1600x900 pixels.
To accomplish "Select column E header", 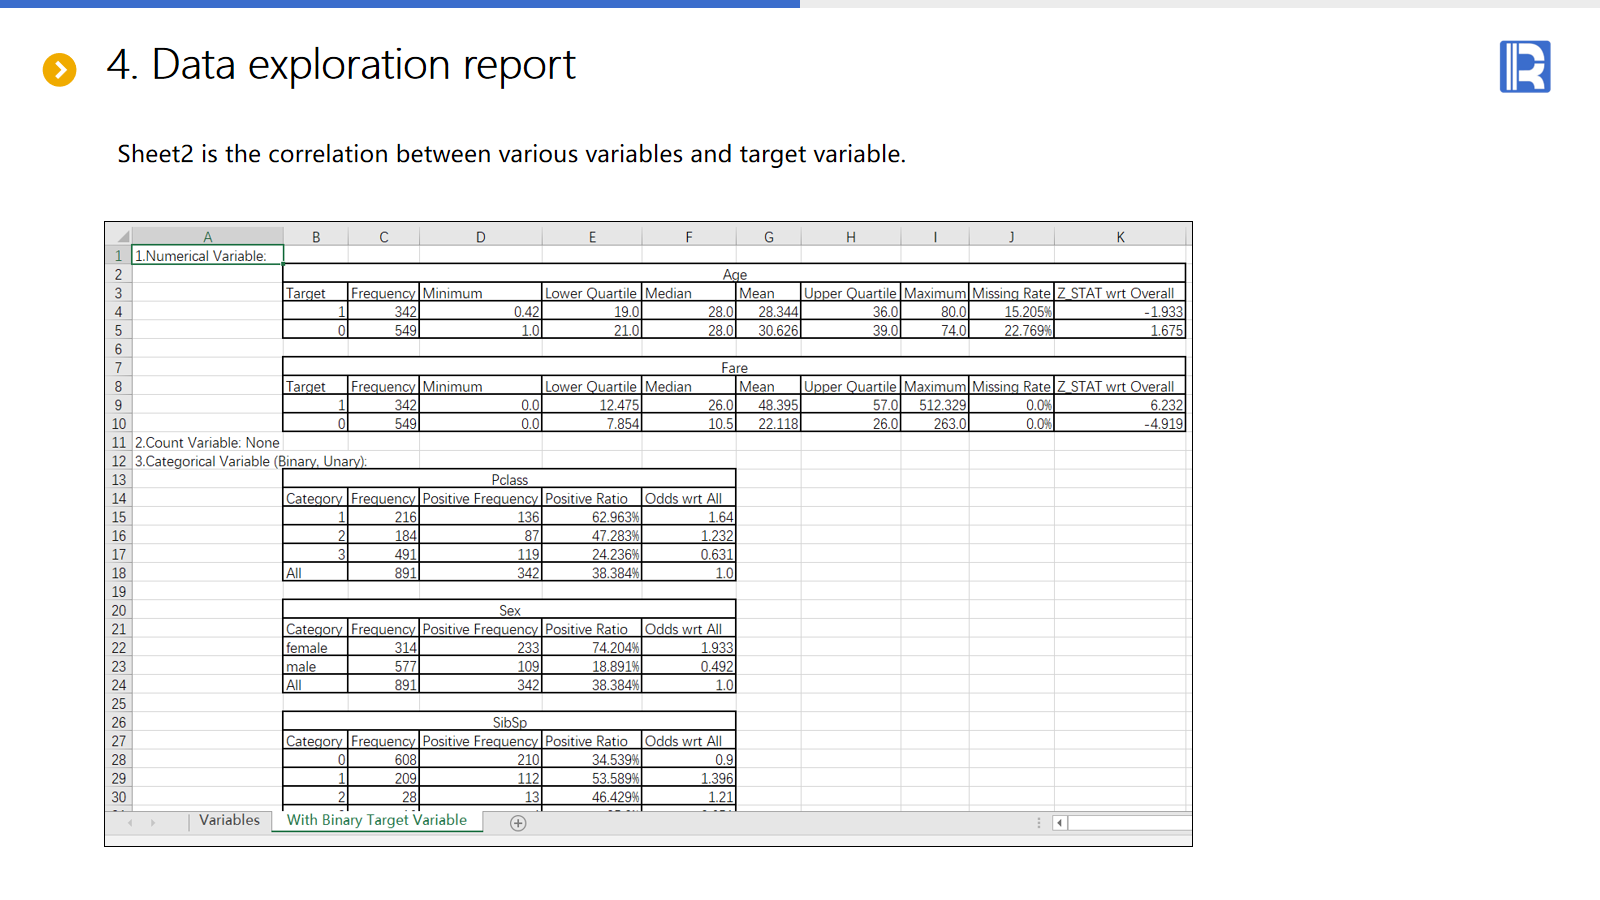I will tap(592, 237).
